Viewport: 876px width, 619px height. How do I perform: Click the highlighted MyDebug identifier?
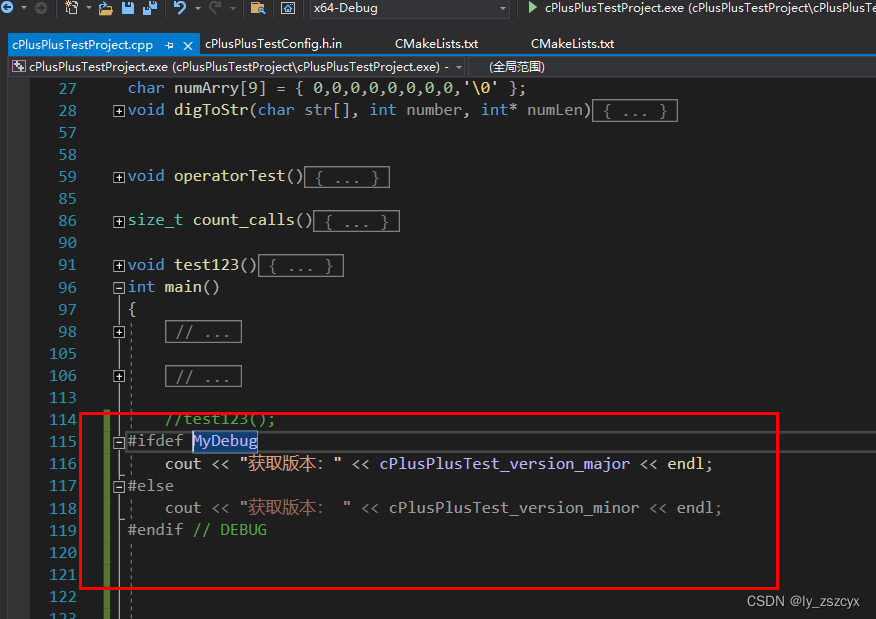225,441
